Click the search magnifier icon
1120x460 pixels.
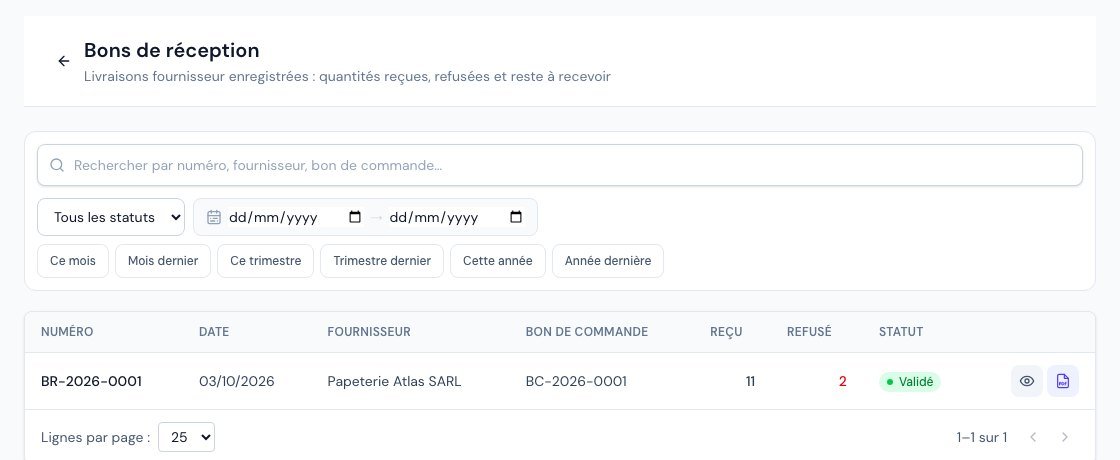pos(57,165)
